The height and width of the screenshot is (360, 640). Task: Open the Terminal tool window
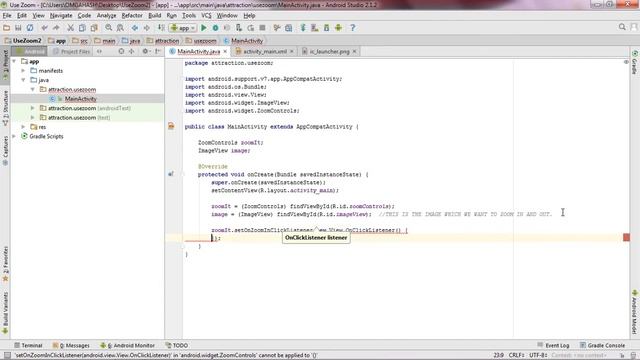(x=28, y=345)
